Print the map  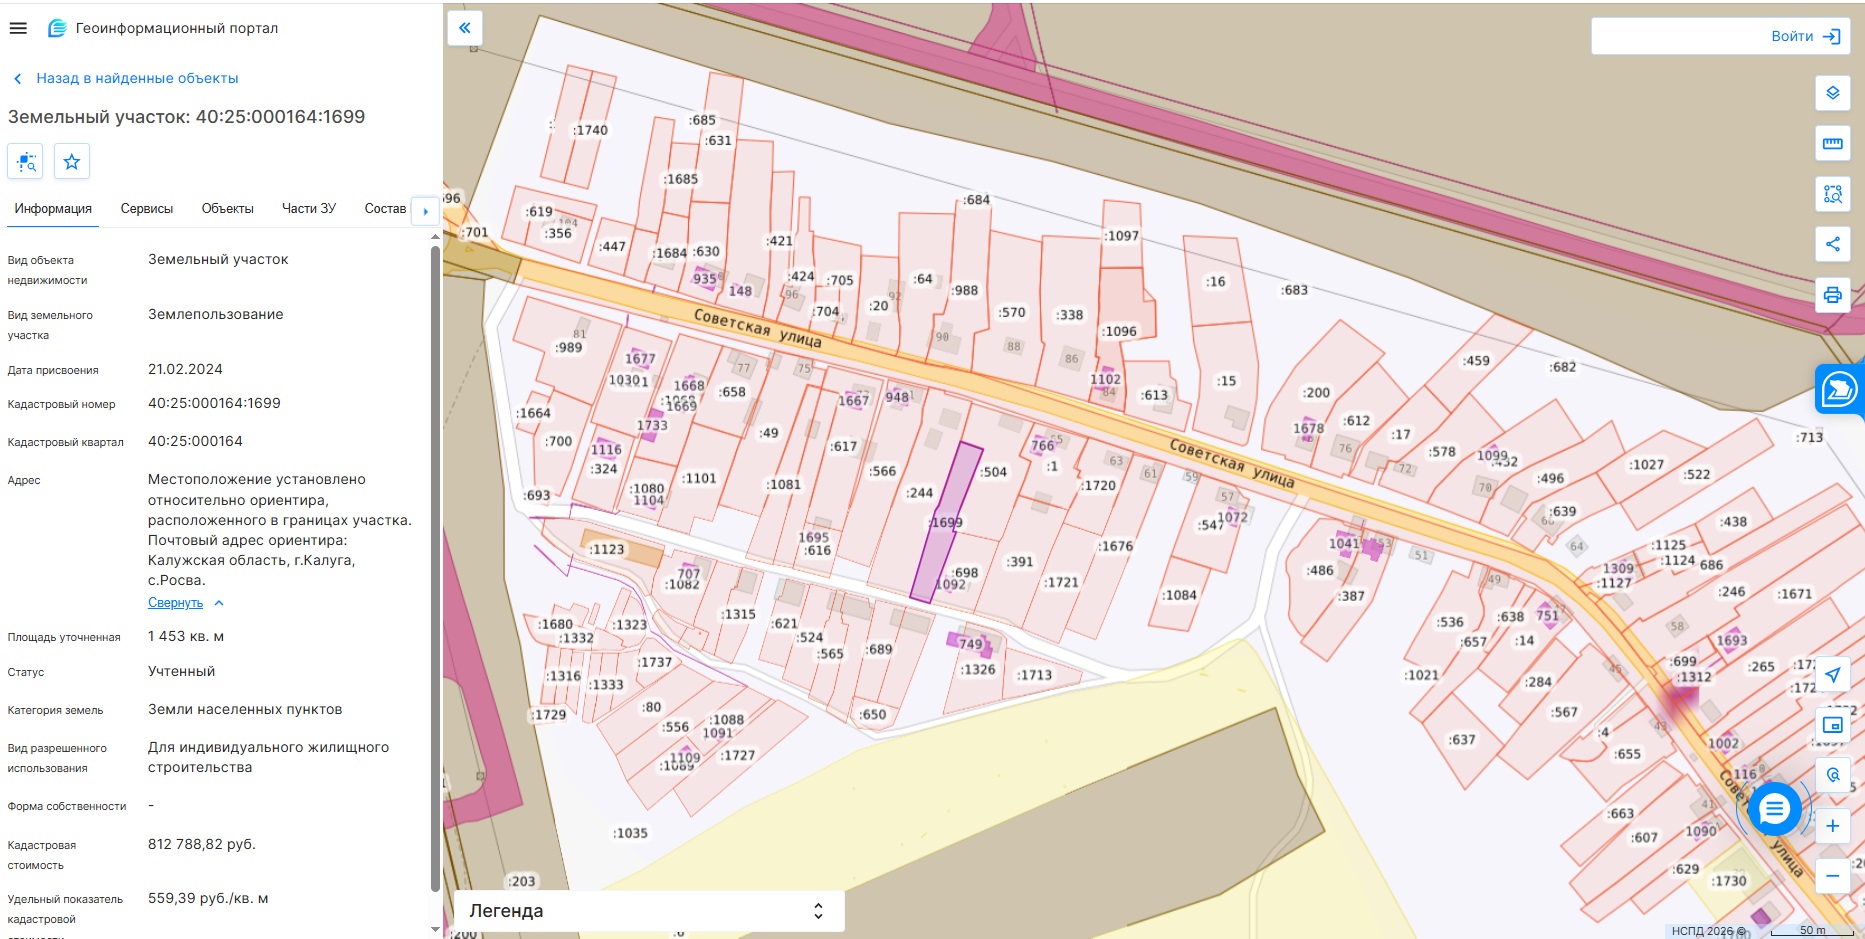pos(1832,295)
